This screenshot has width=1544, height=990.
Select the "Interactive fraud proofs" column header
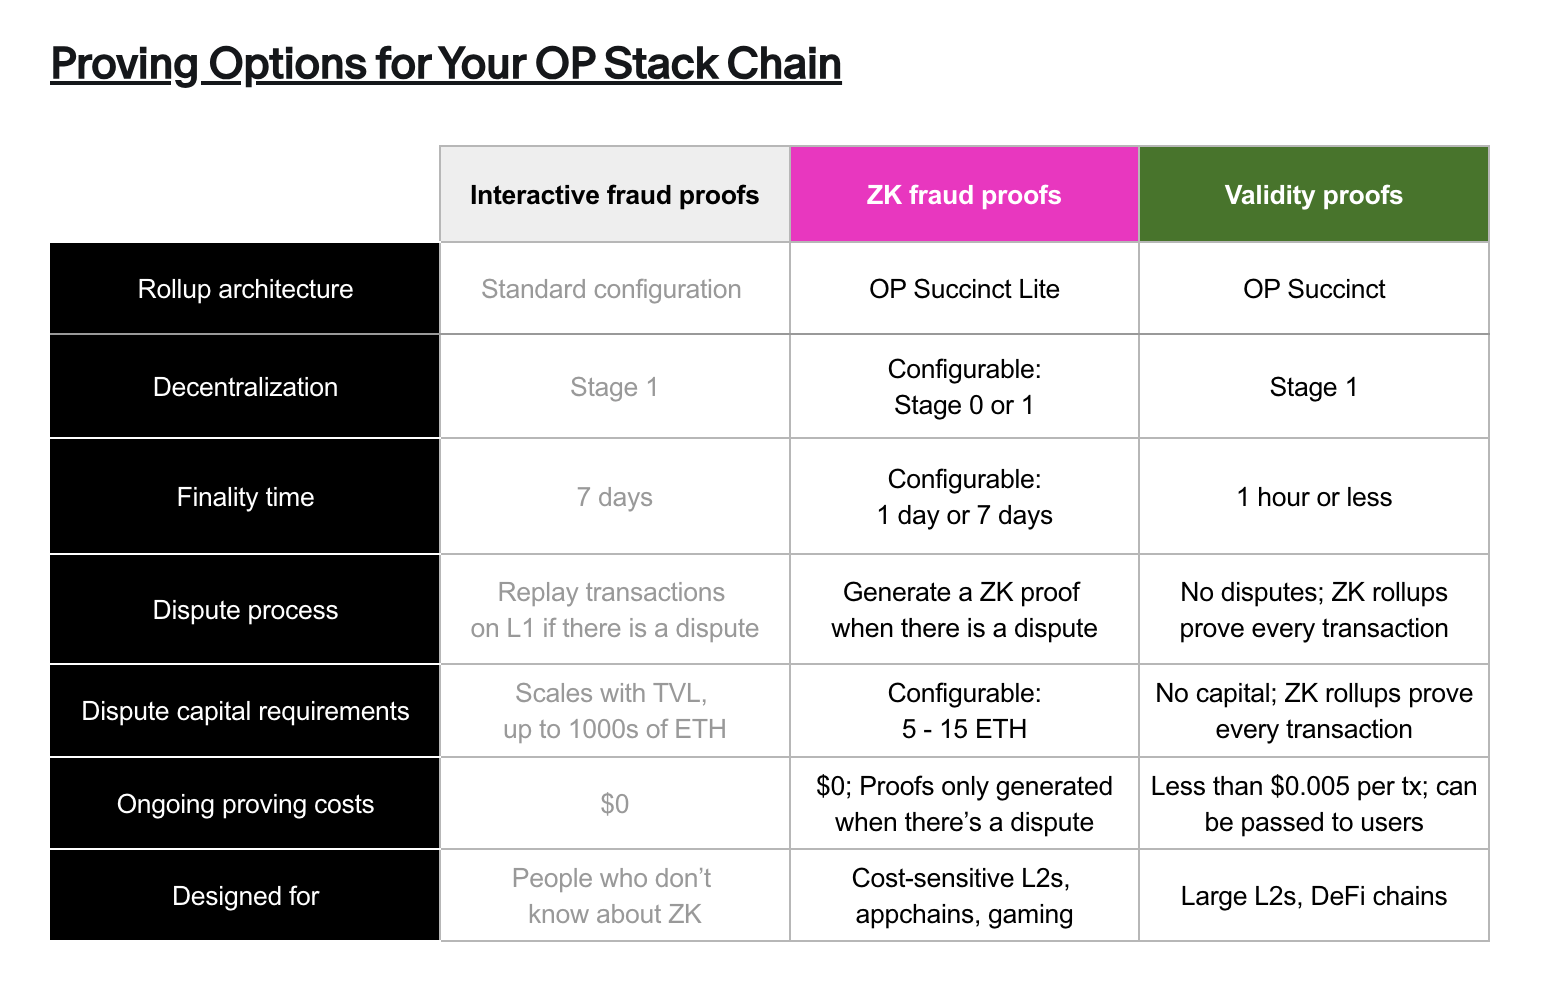point(614,195)
